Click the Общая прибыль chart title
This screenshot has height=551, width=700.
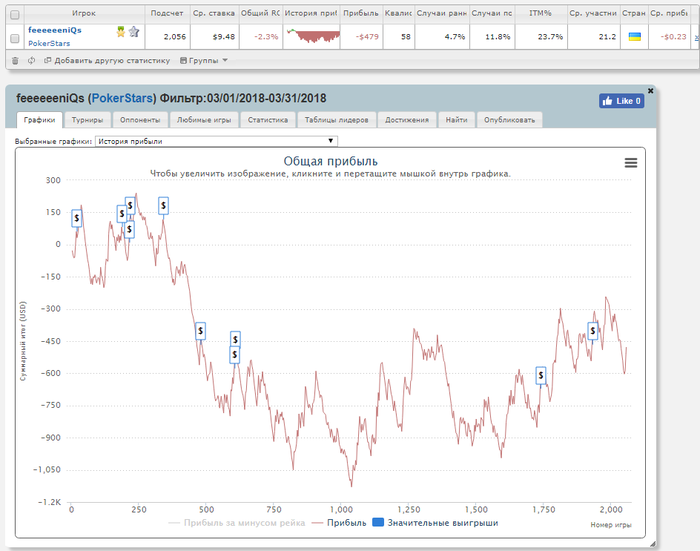click(x=330, y=161)
